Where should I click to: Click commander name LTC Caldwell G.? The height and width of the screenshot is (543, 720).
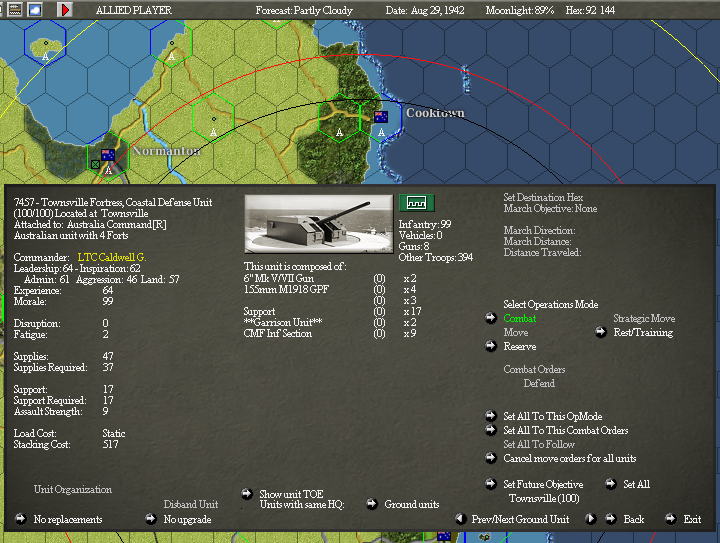click(112, 257)
